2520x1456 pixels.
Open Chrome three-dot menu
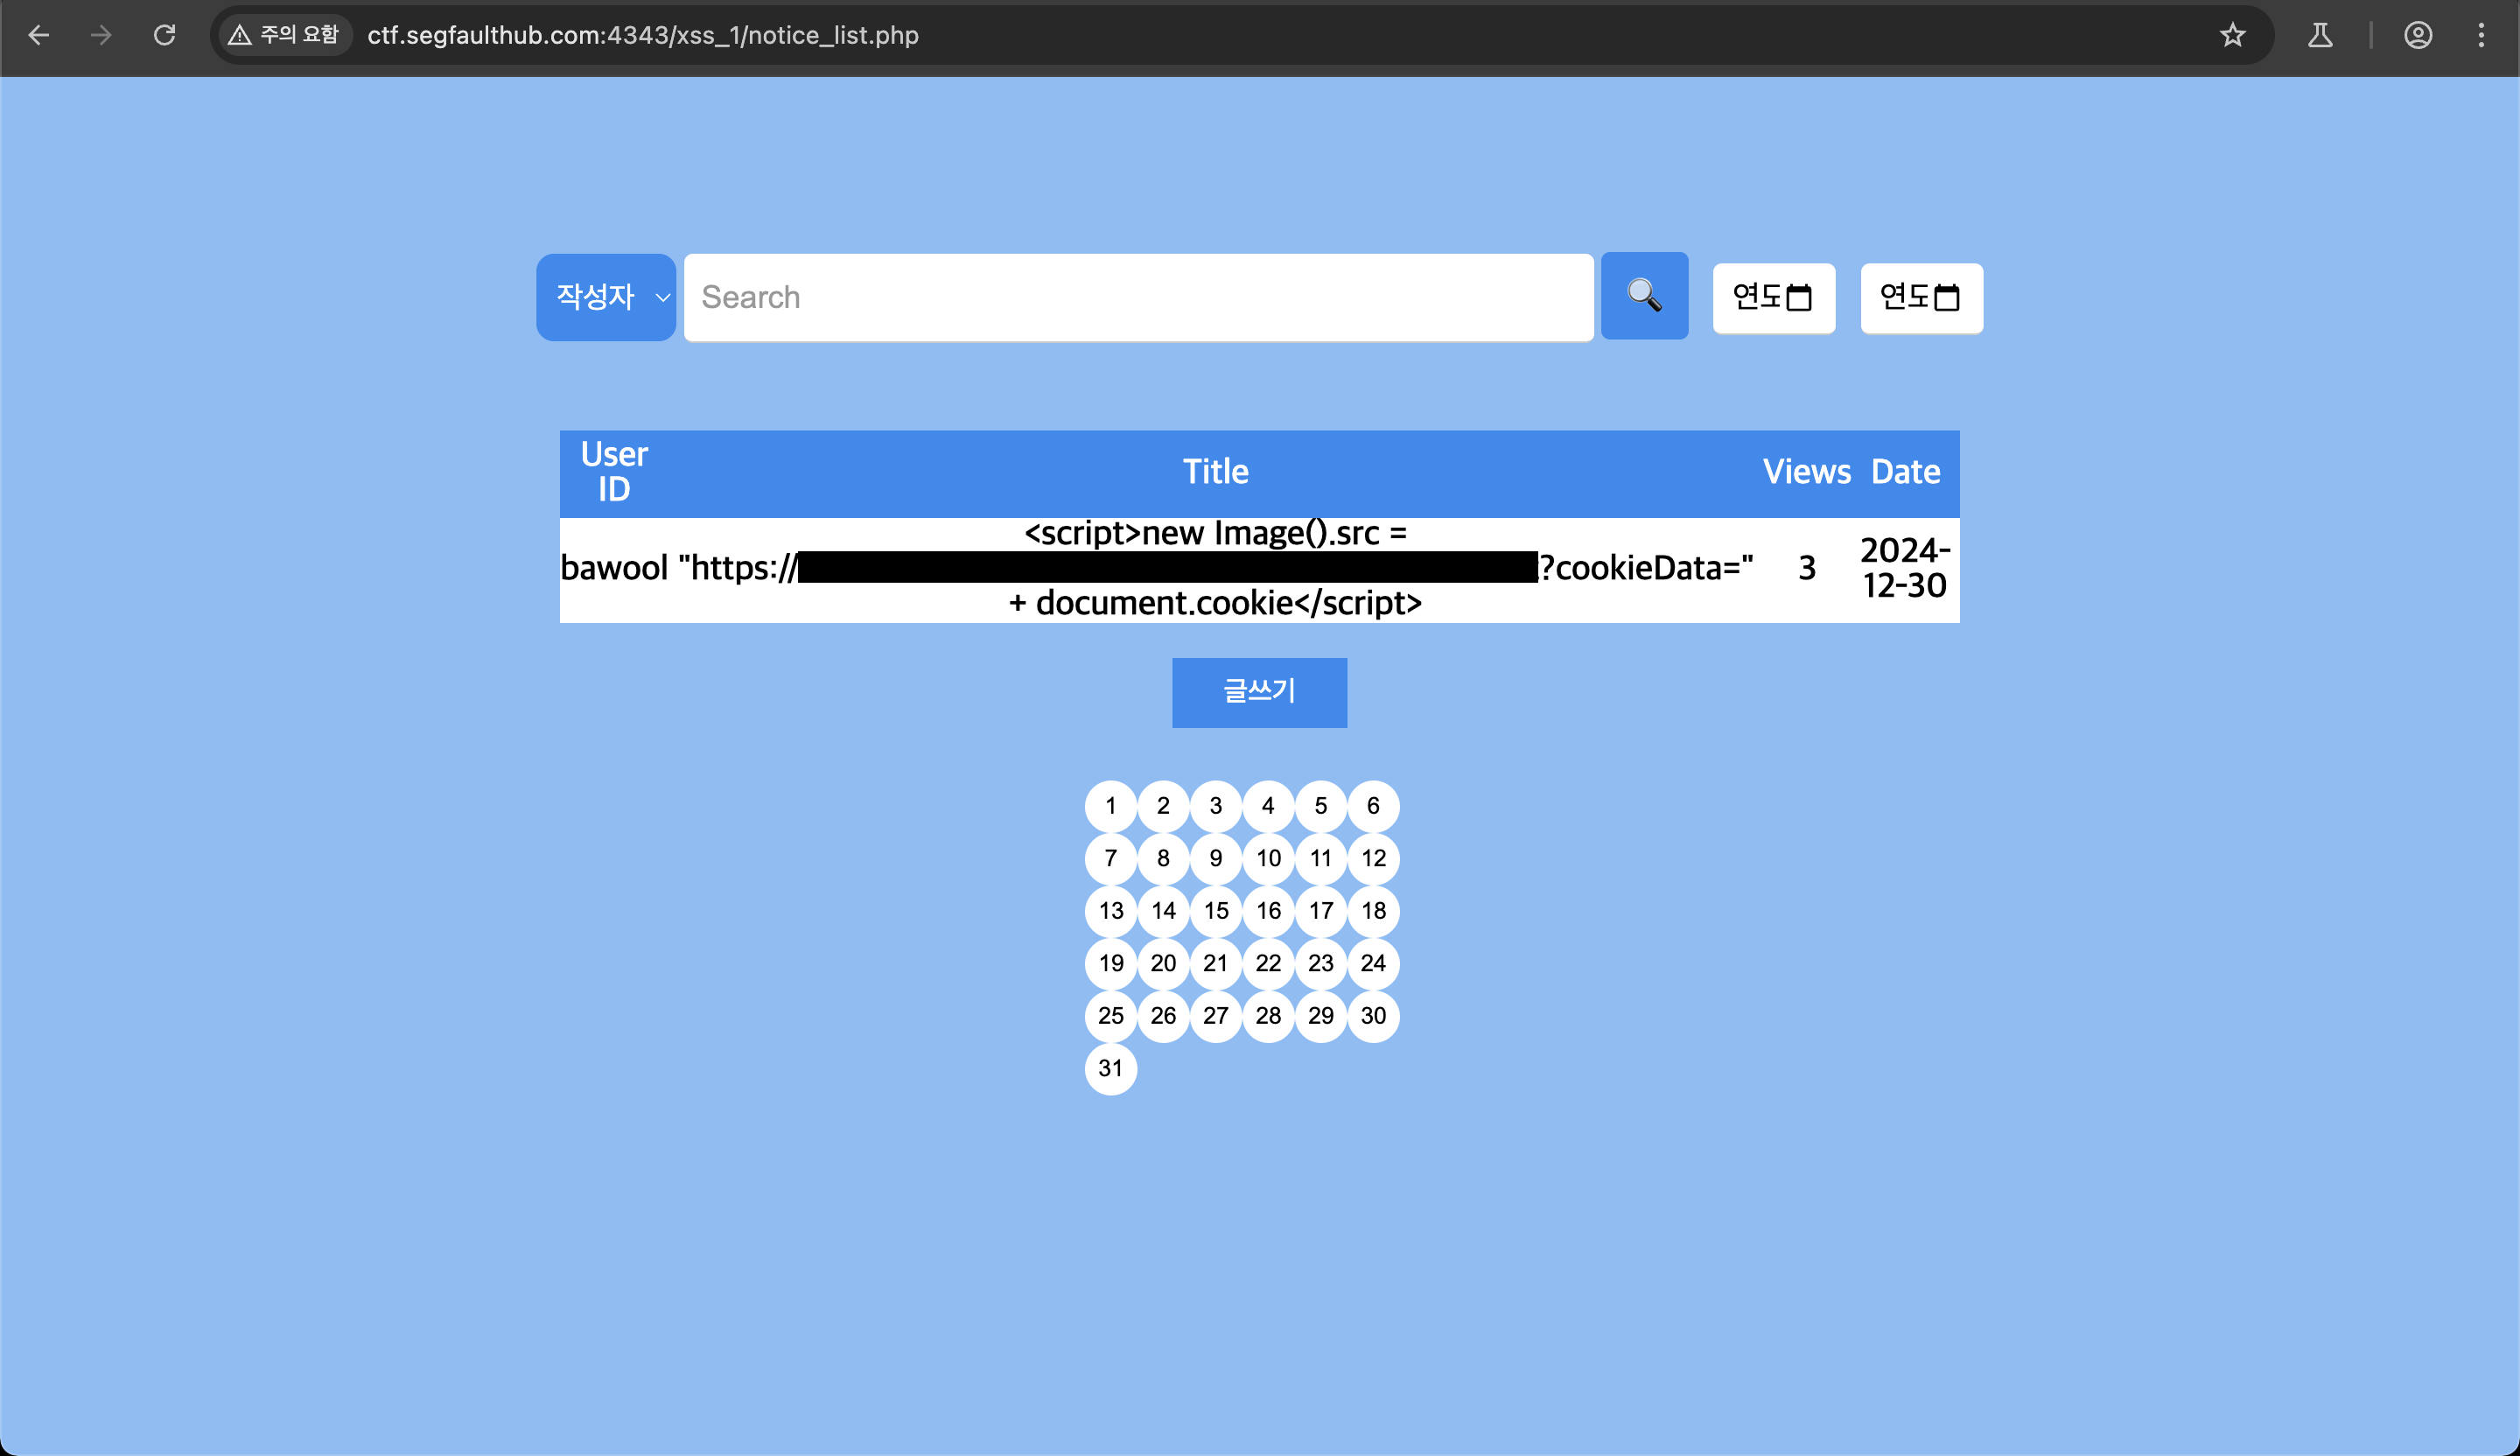pyautogui.click(x=2481, y=36)
